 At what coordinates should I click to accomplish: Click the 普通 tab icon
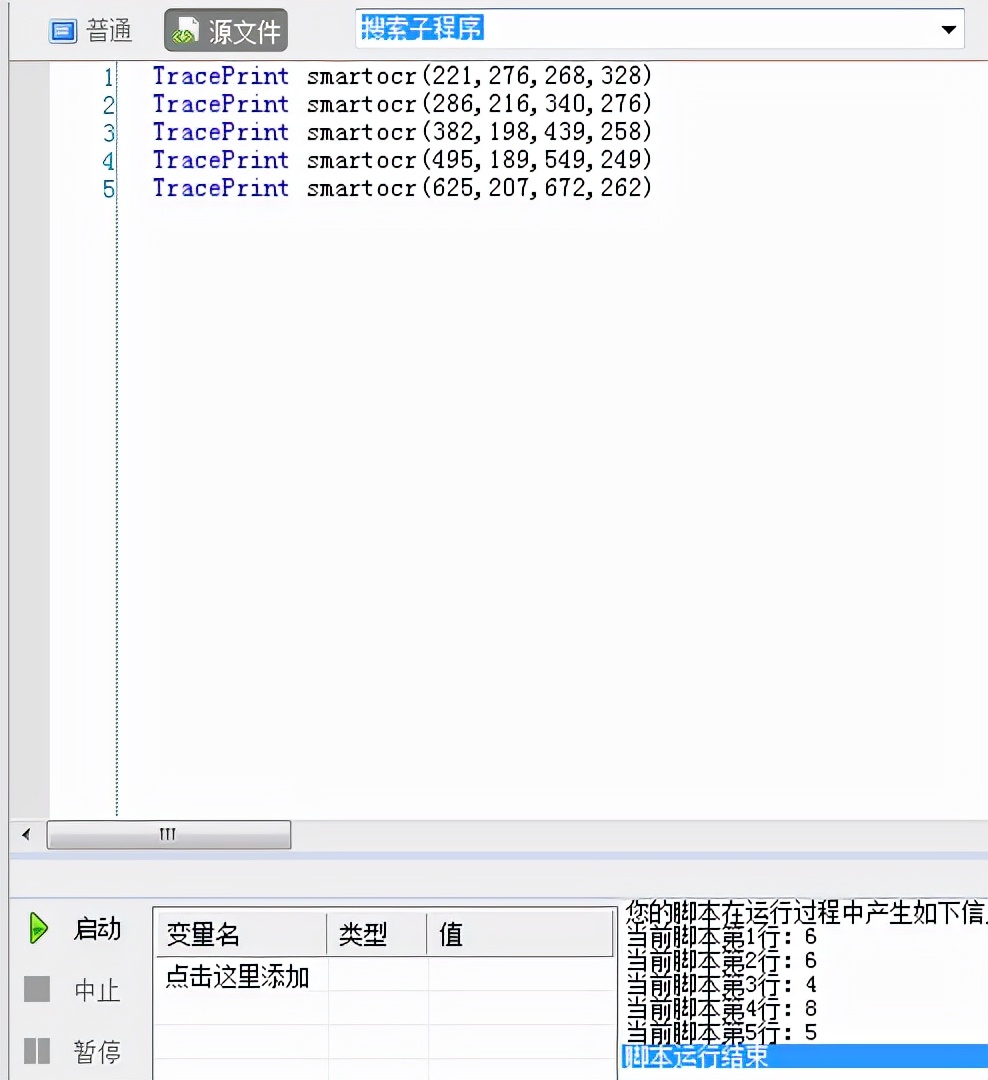point(63,32)
